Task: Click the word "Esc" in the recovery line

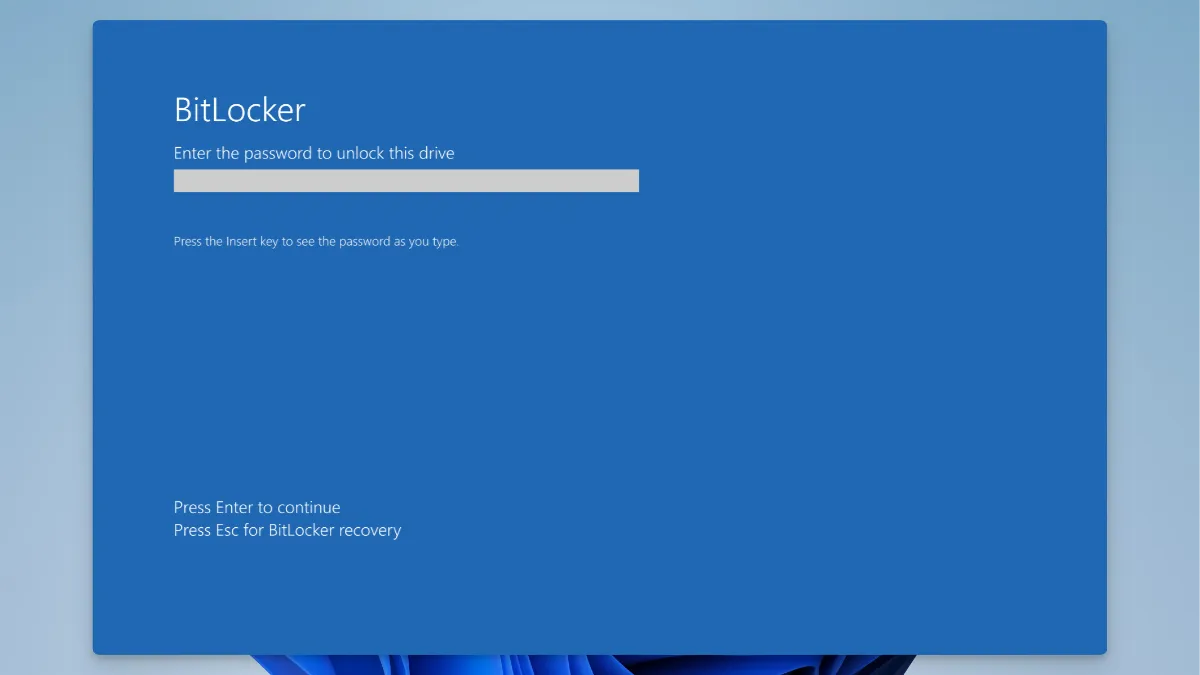Action: click(x=227, y=530)
